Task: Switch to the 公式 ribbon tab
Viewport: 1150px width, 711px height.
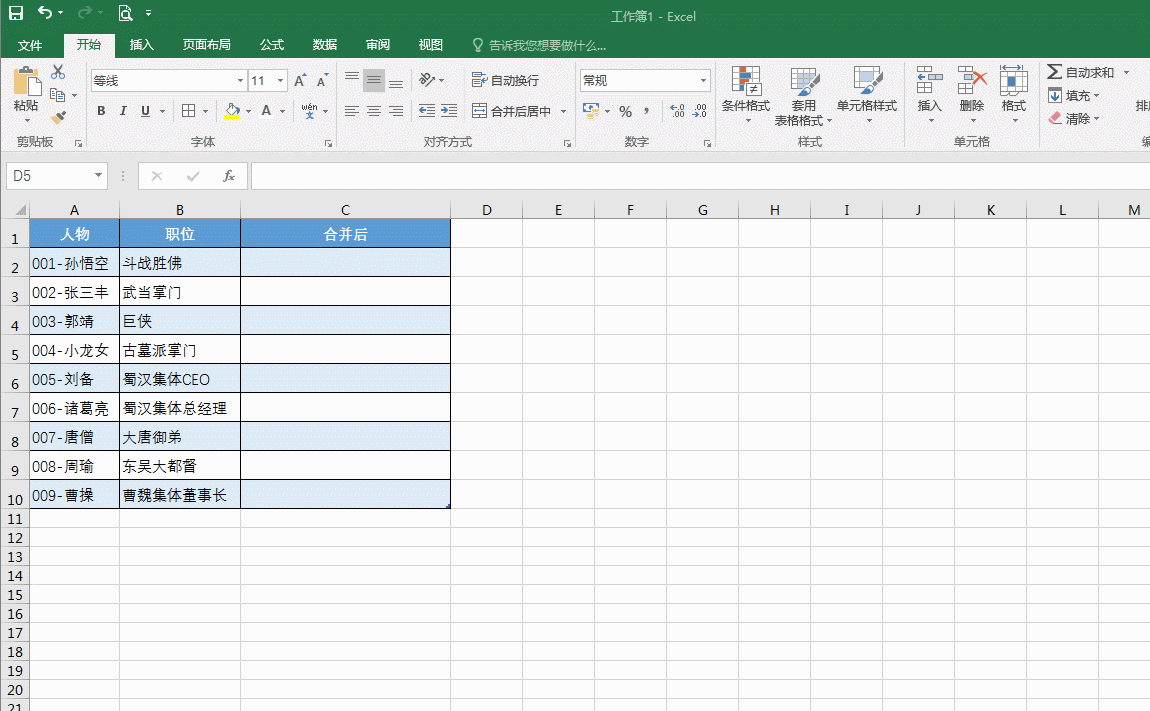Action: 272,45
